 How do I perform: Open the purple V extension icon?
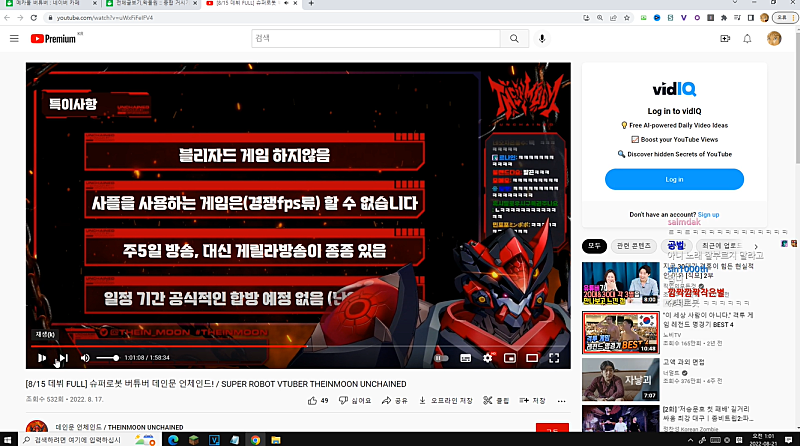684,17
